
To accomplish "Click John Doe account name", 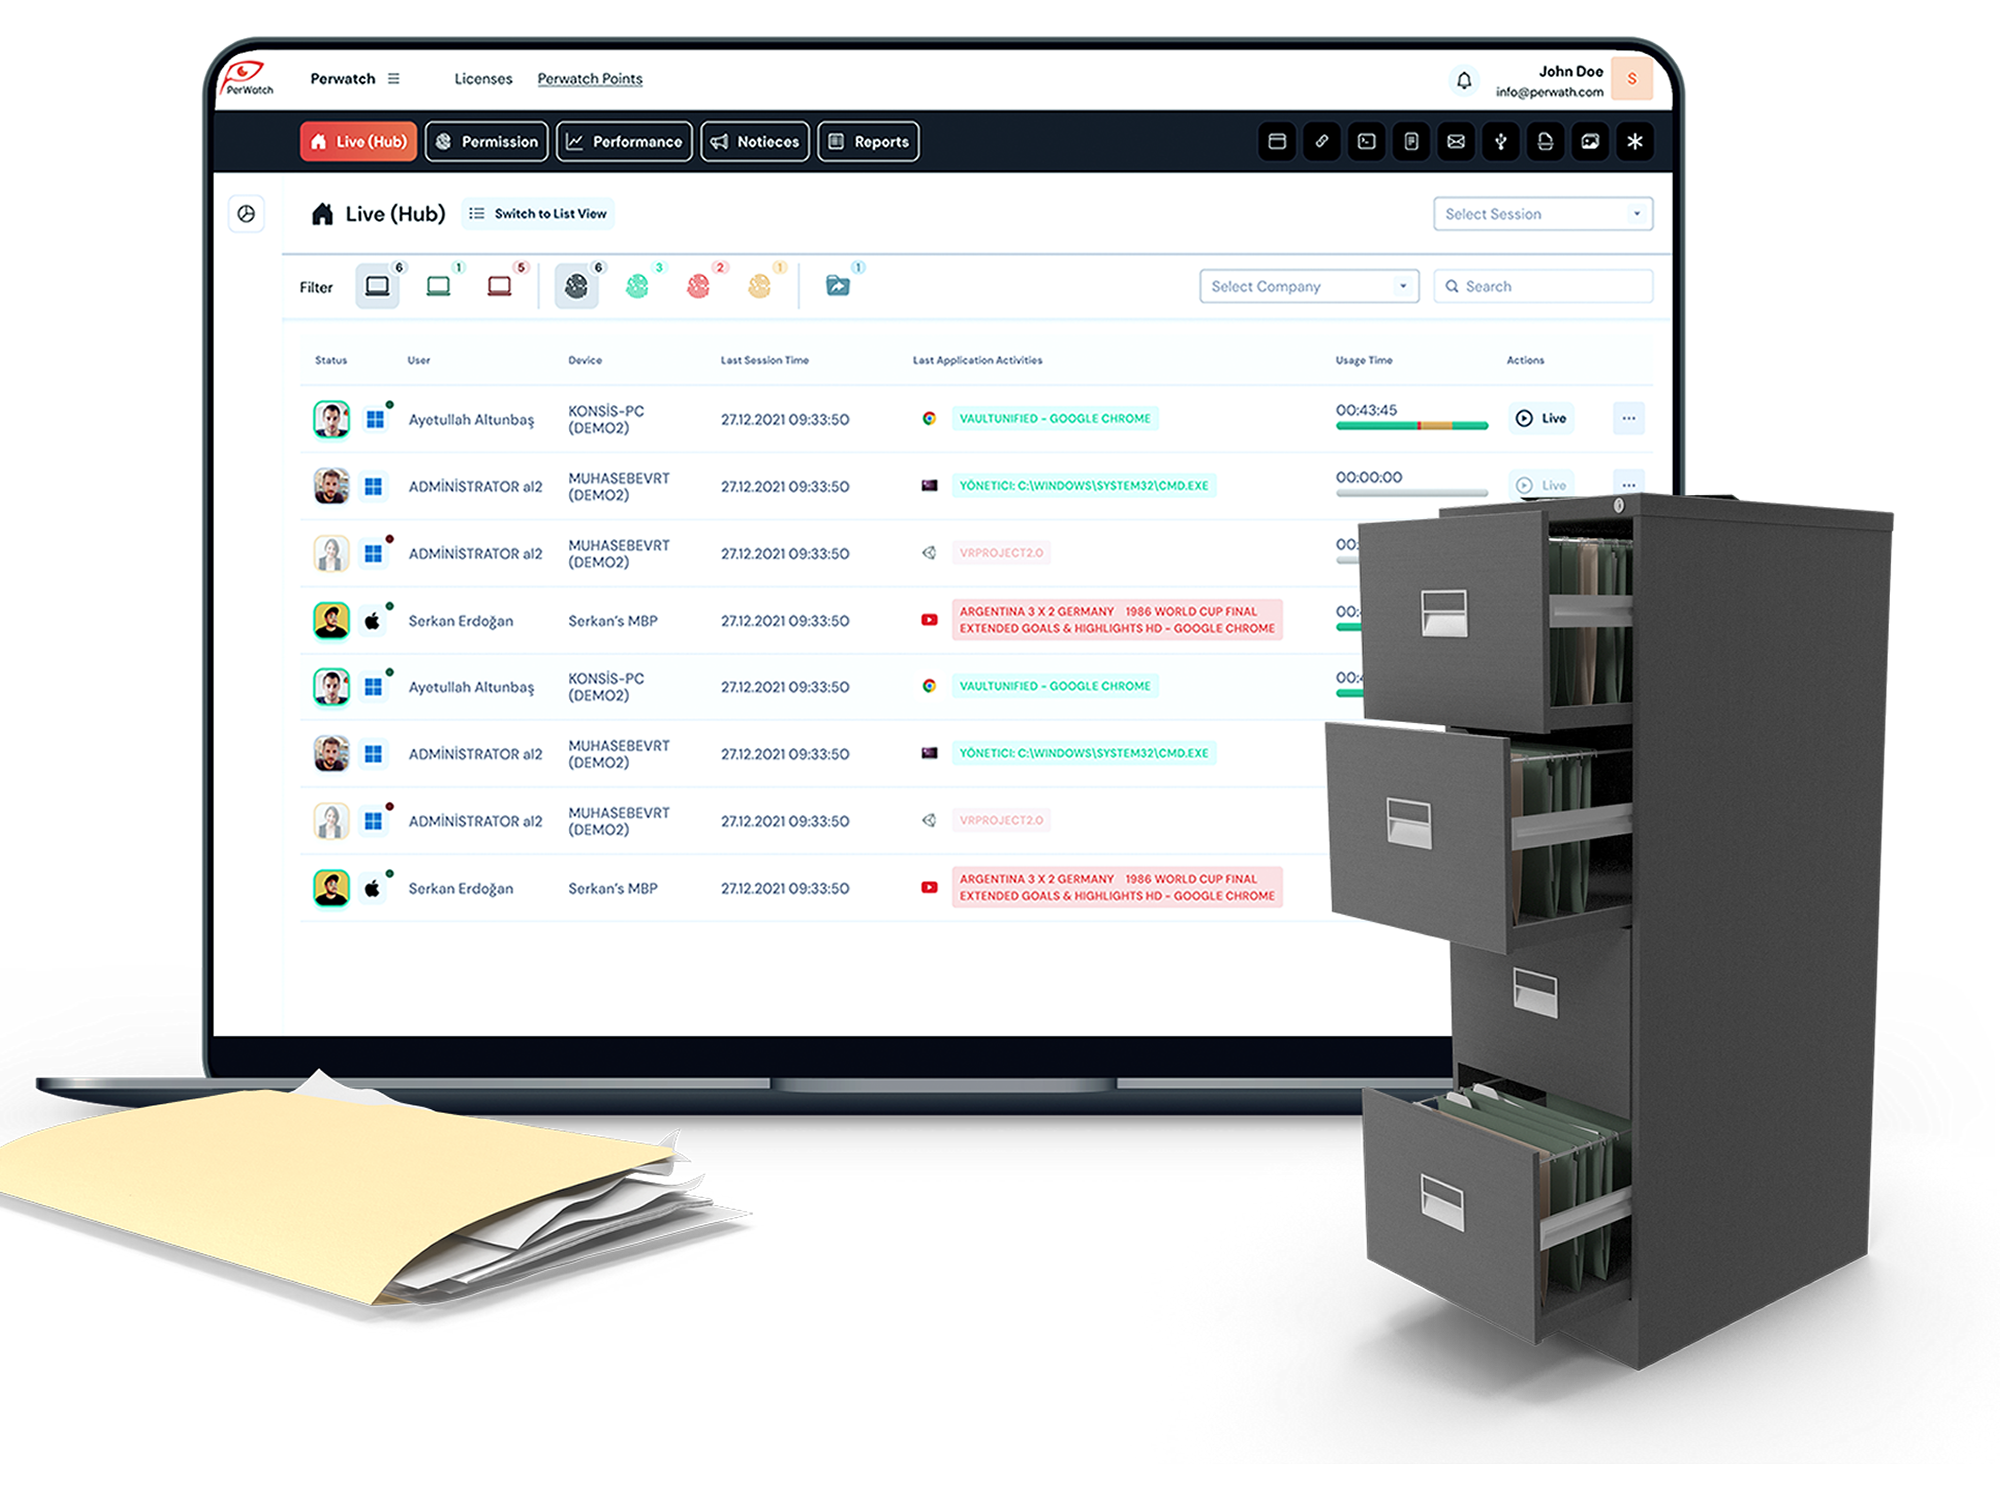I will (x=1570, y=71).
